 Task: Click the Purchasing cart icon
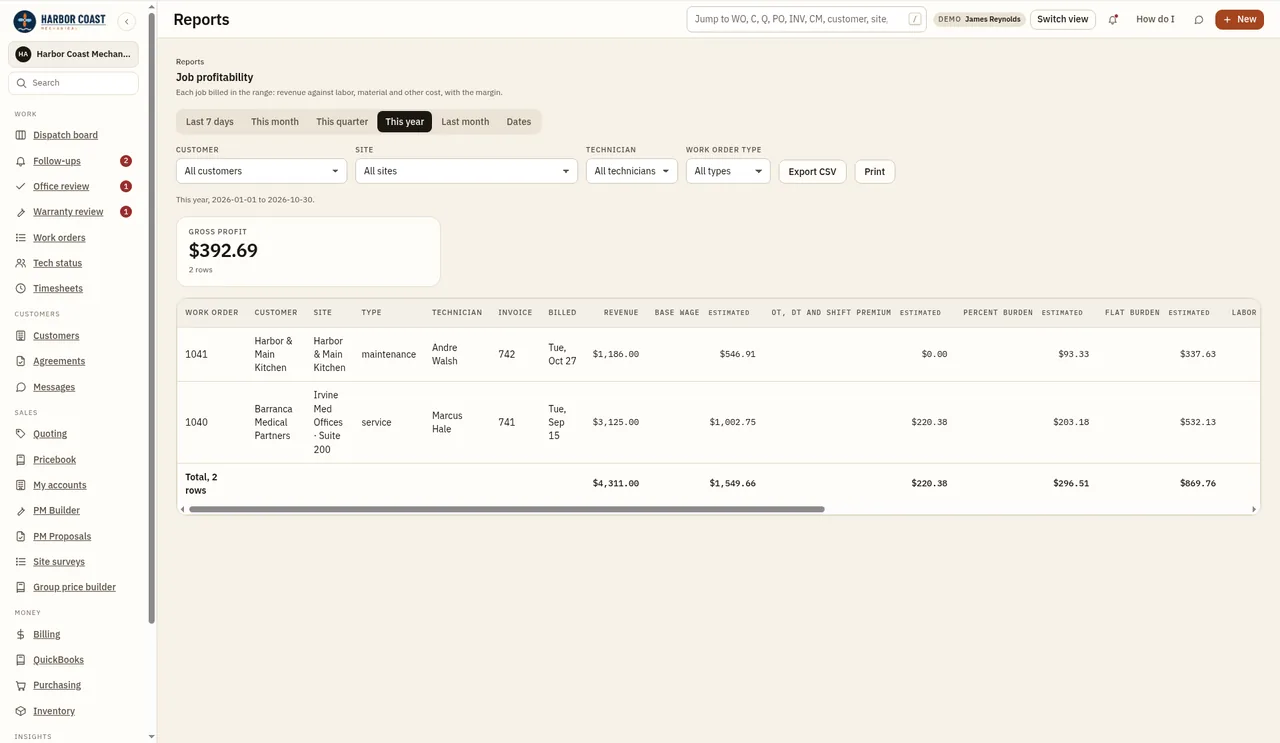22,685
